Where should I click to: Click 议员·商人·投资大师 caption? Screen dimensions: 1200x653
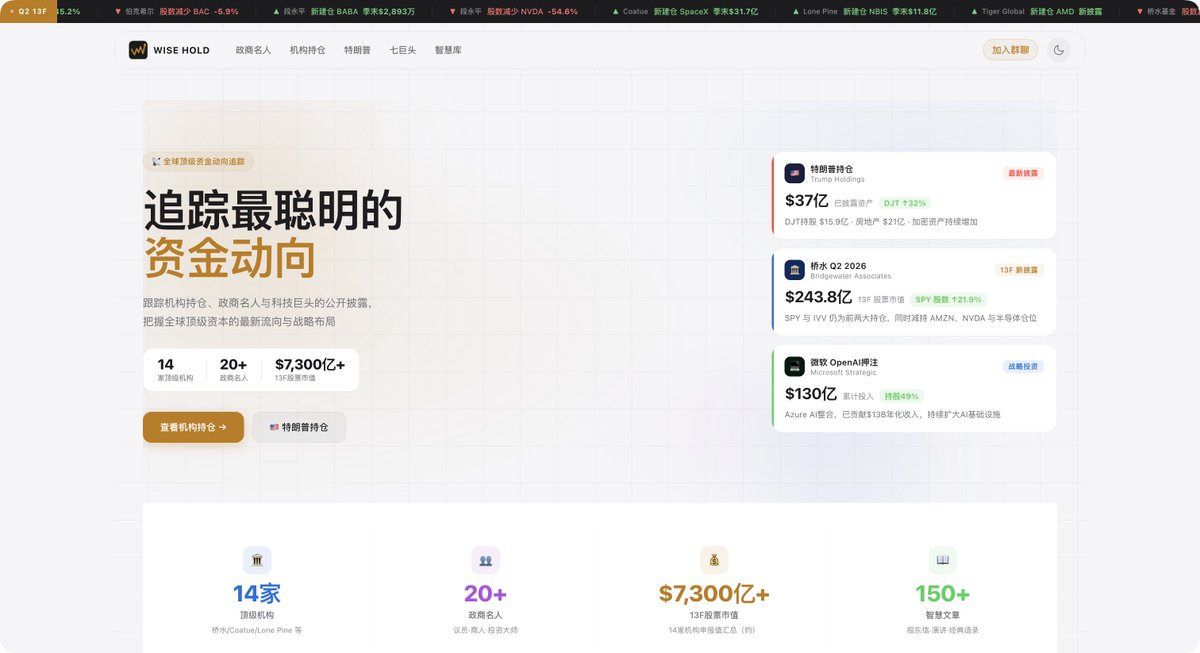(x=485, y=631)
